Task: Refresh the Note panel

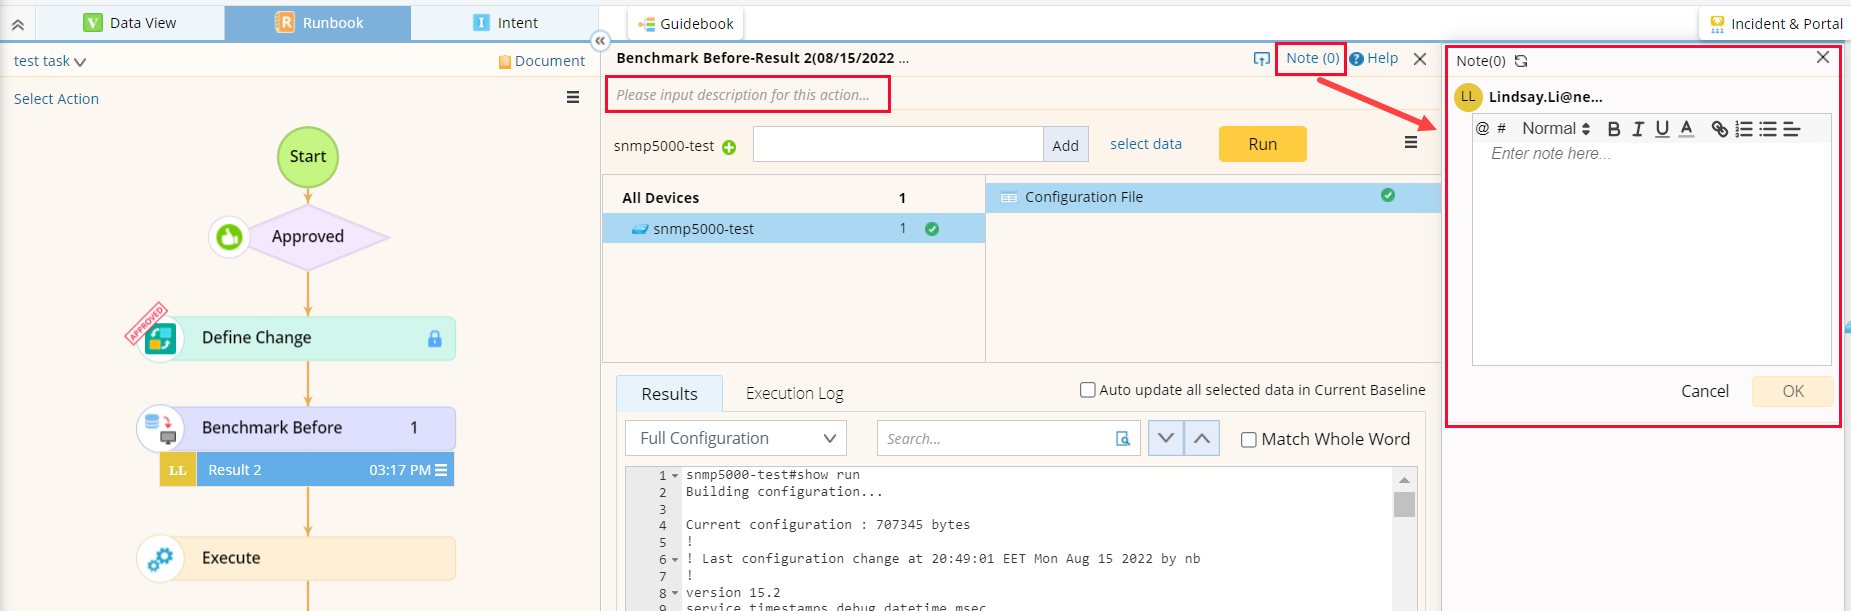Action: coord(1521,61)
